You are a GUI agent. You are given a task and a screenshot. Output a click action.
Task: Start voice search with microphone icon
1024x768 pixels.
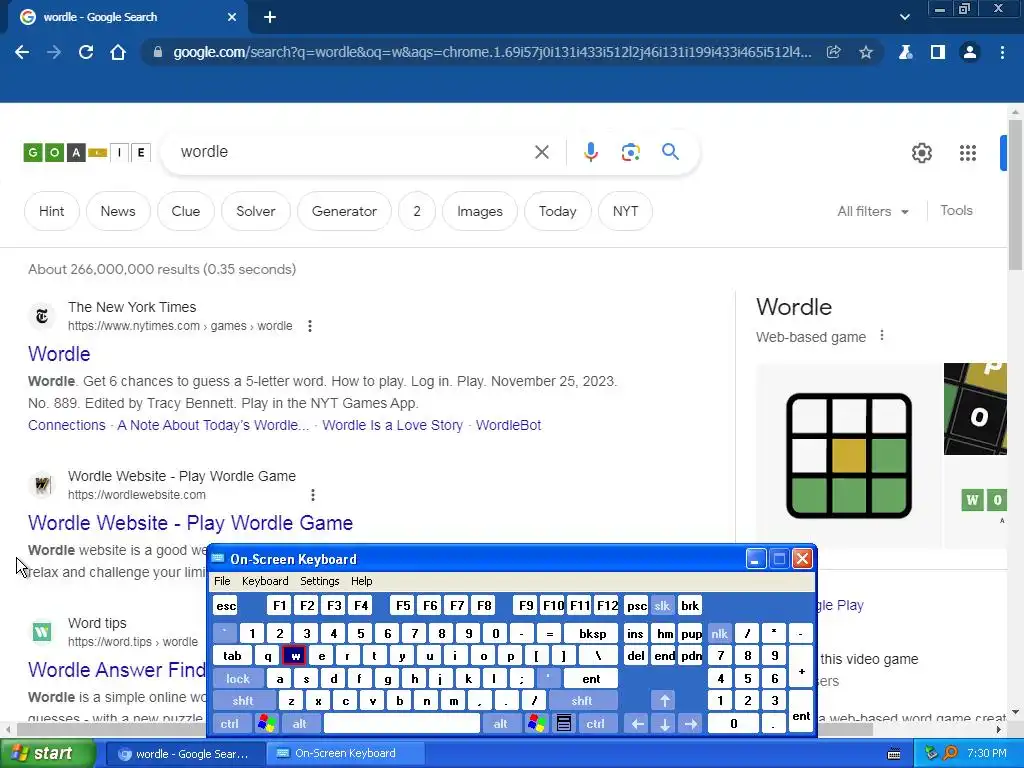[590, 152]
